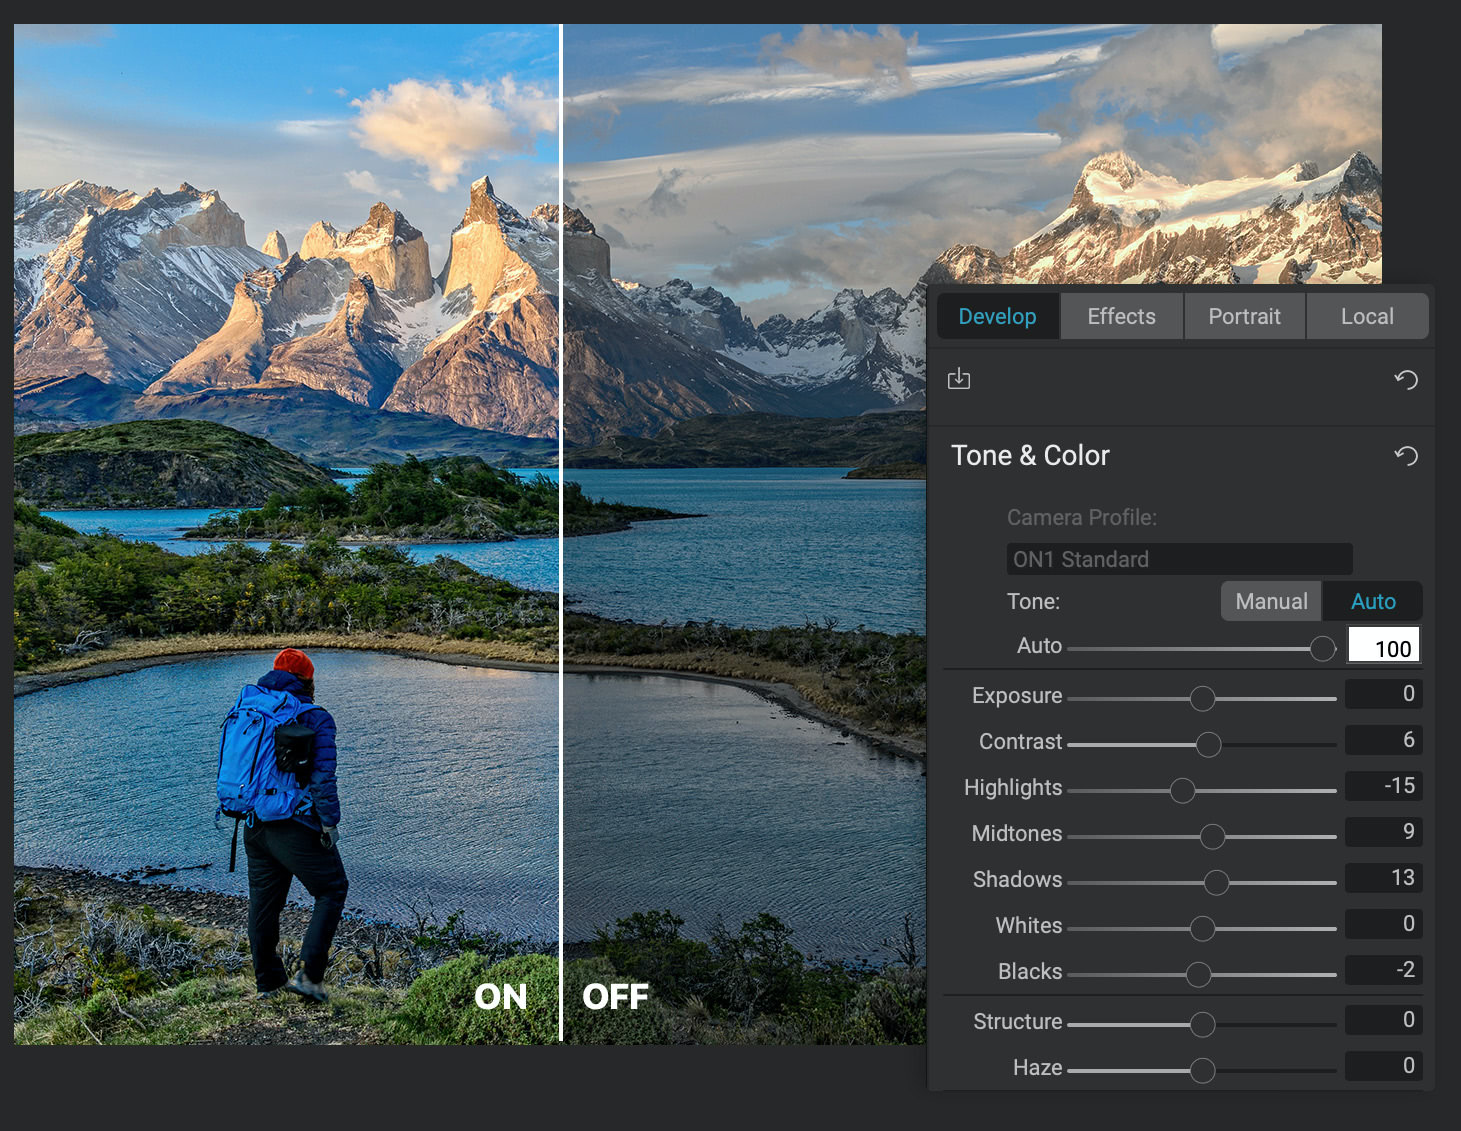This screenshot has width=1461, height=1131.
Task: Click the Shadows slider knob
Action: pos(1216,882)
